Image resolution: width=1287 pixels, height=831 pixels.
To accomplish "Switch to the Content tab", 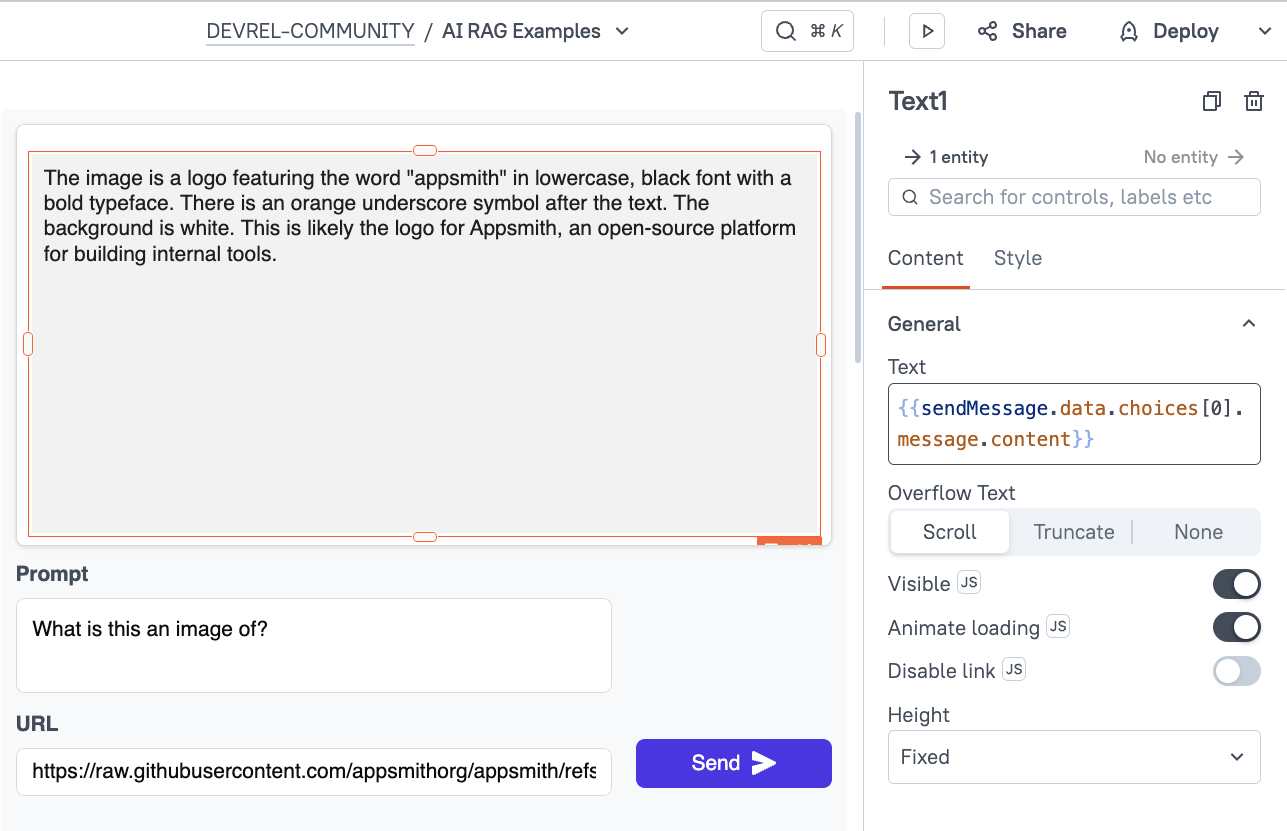I will (x=925, y=258).
